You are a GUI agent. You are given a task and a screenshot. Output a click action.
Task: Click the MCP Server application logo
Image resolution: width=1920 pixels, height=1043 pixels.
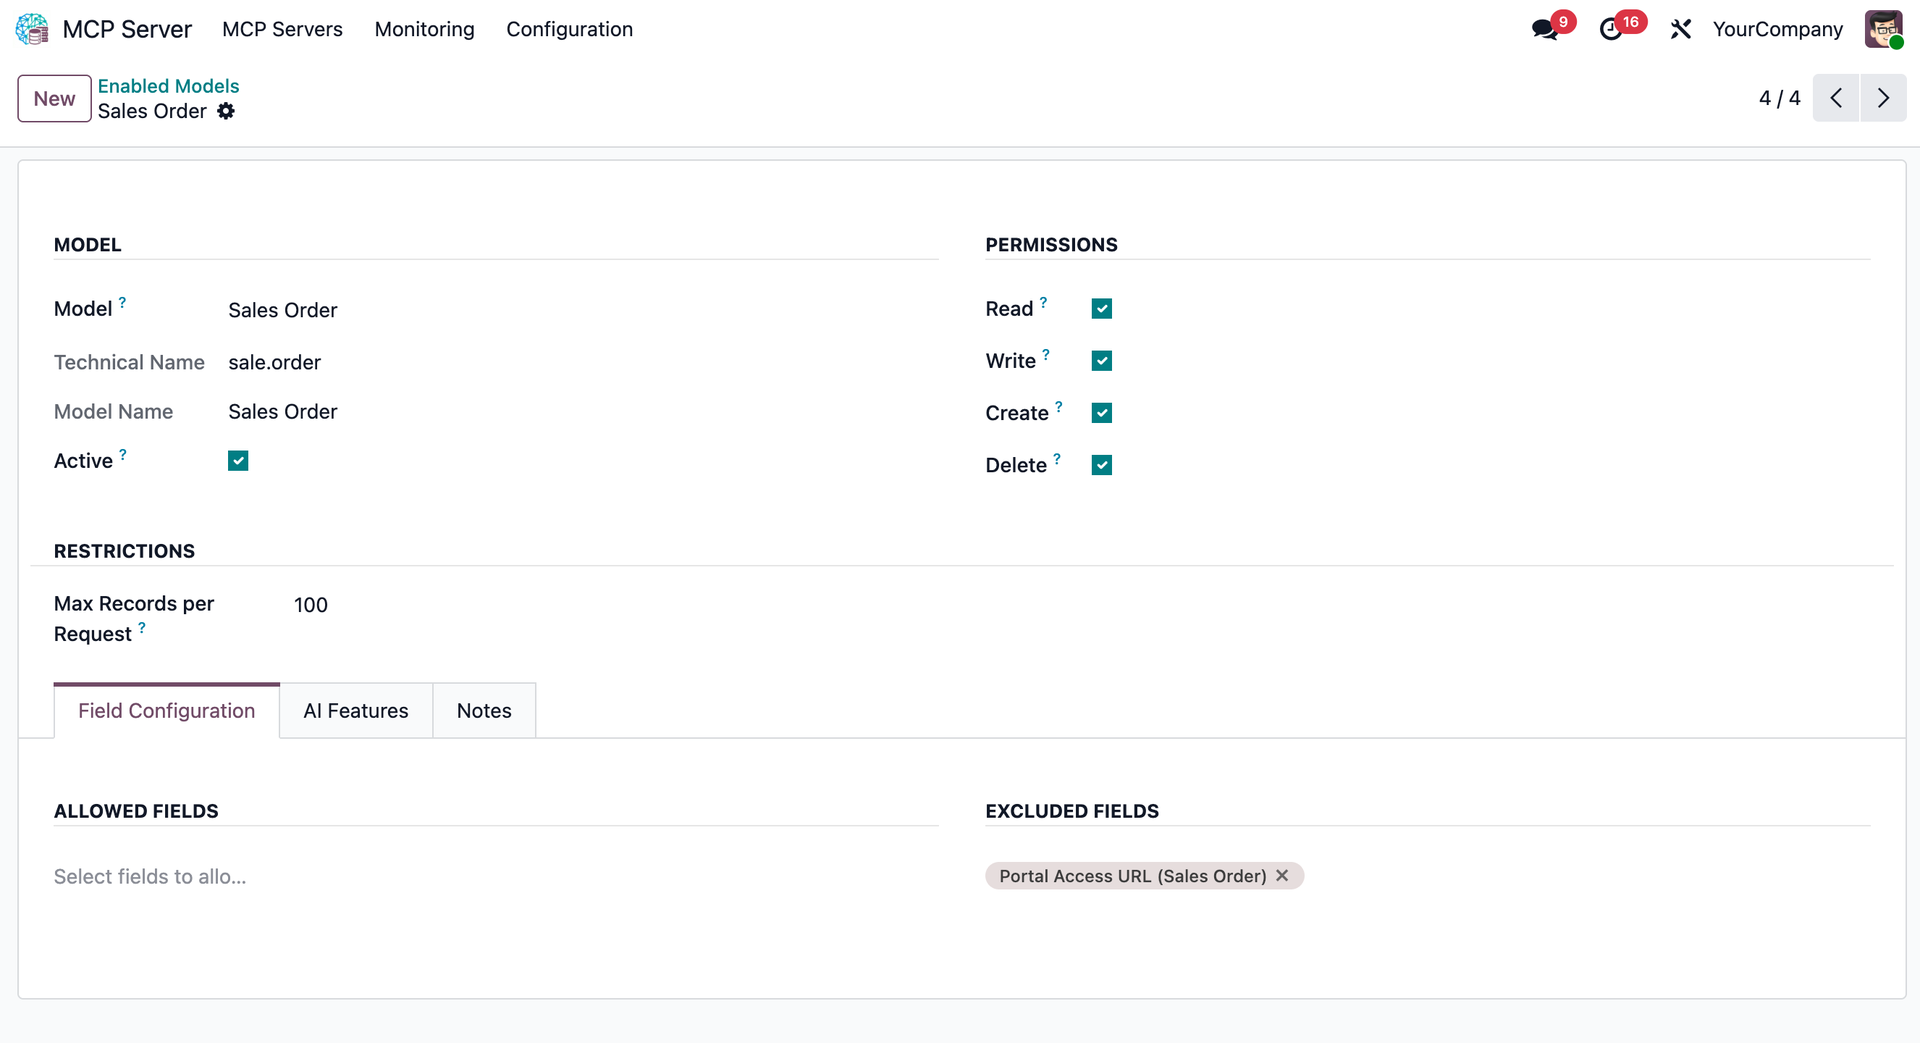[x=32, y=29]
